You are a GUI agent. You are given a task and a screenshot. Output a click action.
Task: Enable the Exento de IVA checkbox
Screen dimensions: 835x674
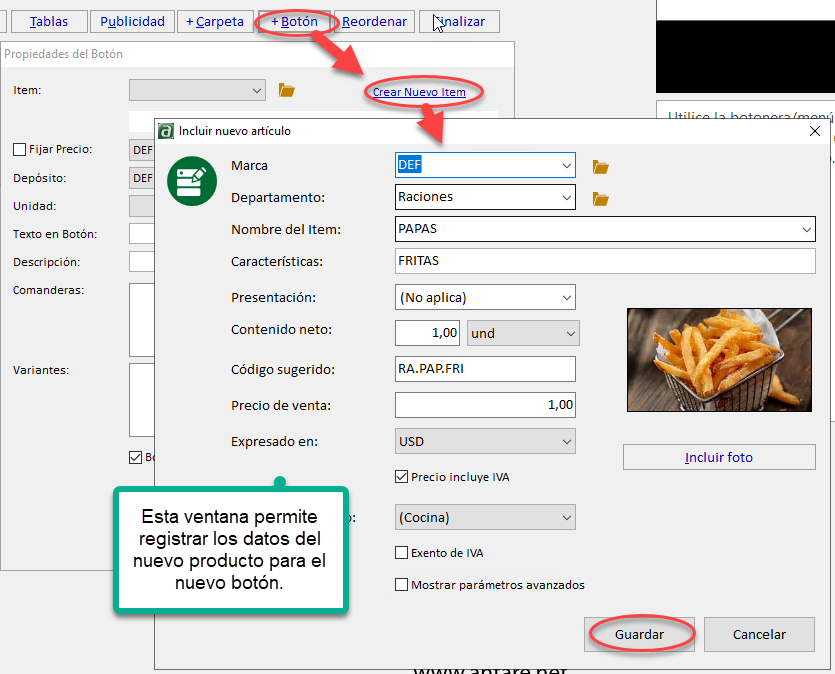402,553
